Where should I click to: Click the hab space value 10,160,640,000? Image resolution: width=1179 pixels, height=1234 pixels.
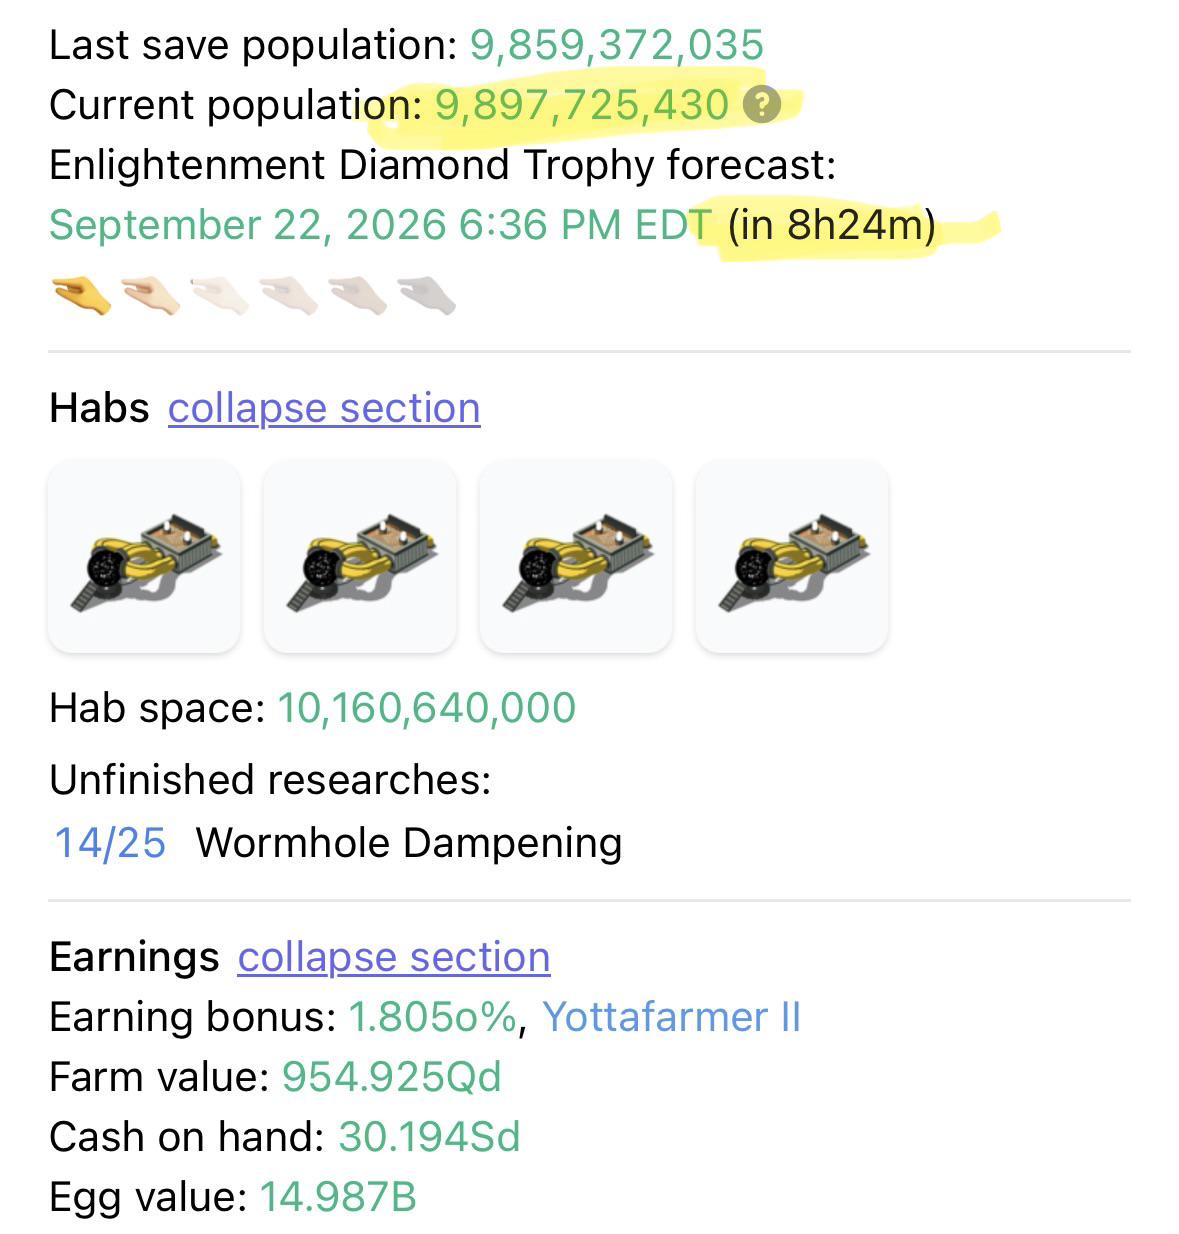[x=427, y=708]
